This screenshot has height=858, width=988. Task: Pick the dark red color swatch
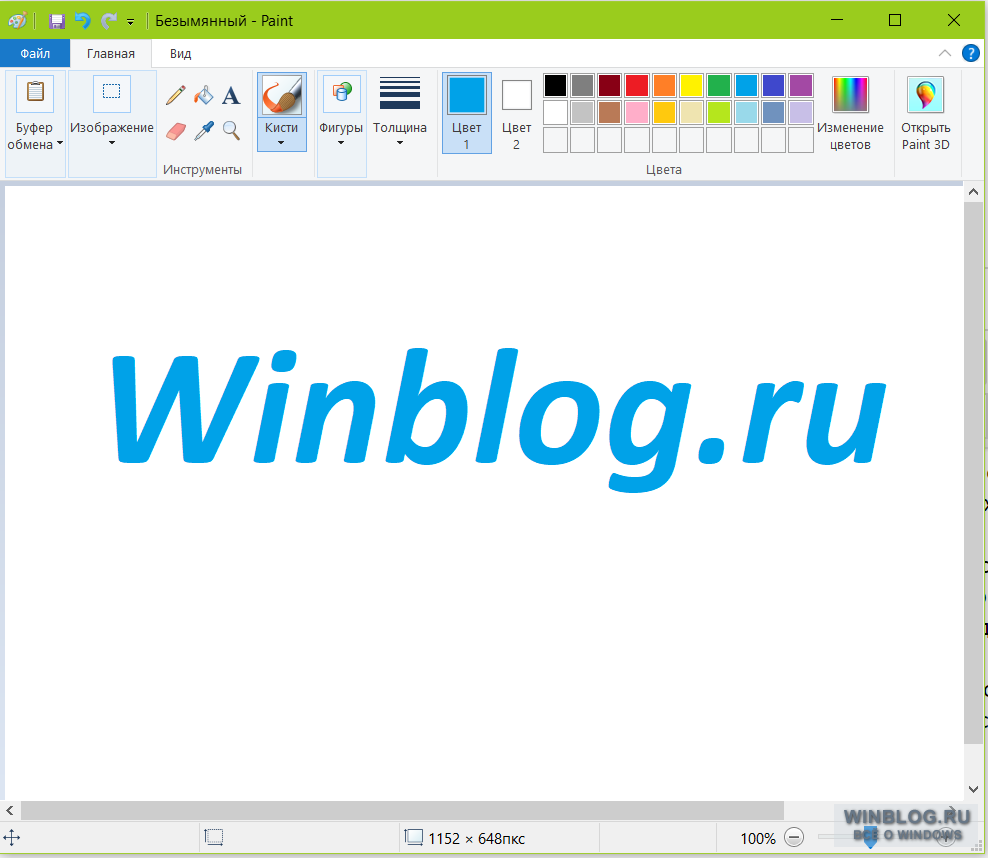[x=610, y=86]
